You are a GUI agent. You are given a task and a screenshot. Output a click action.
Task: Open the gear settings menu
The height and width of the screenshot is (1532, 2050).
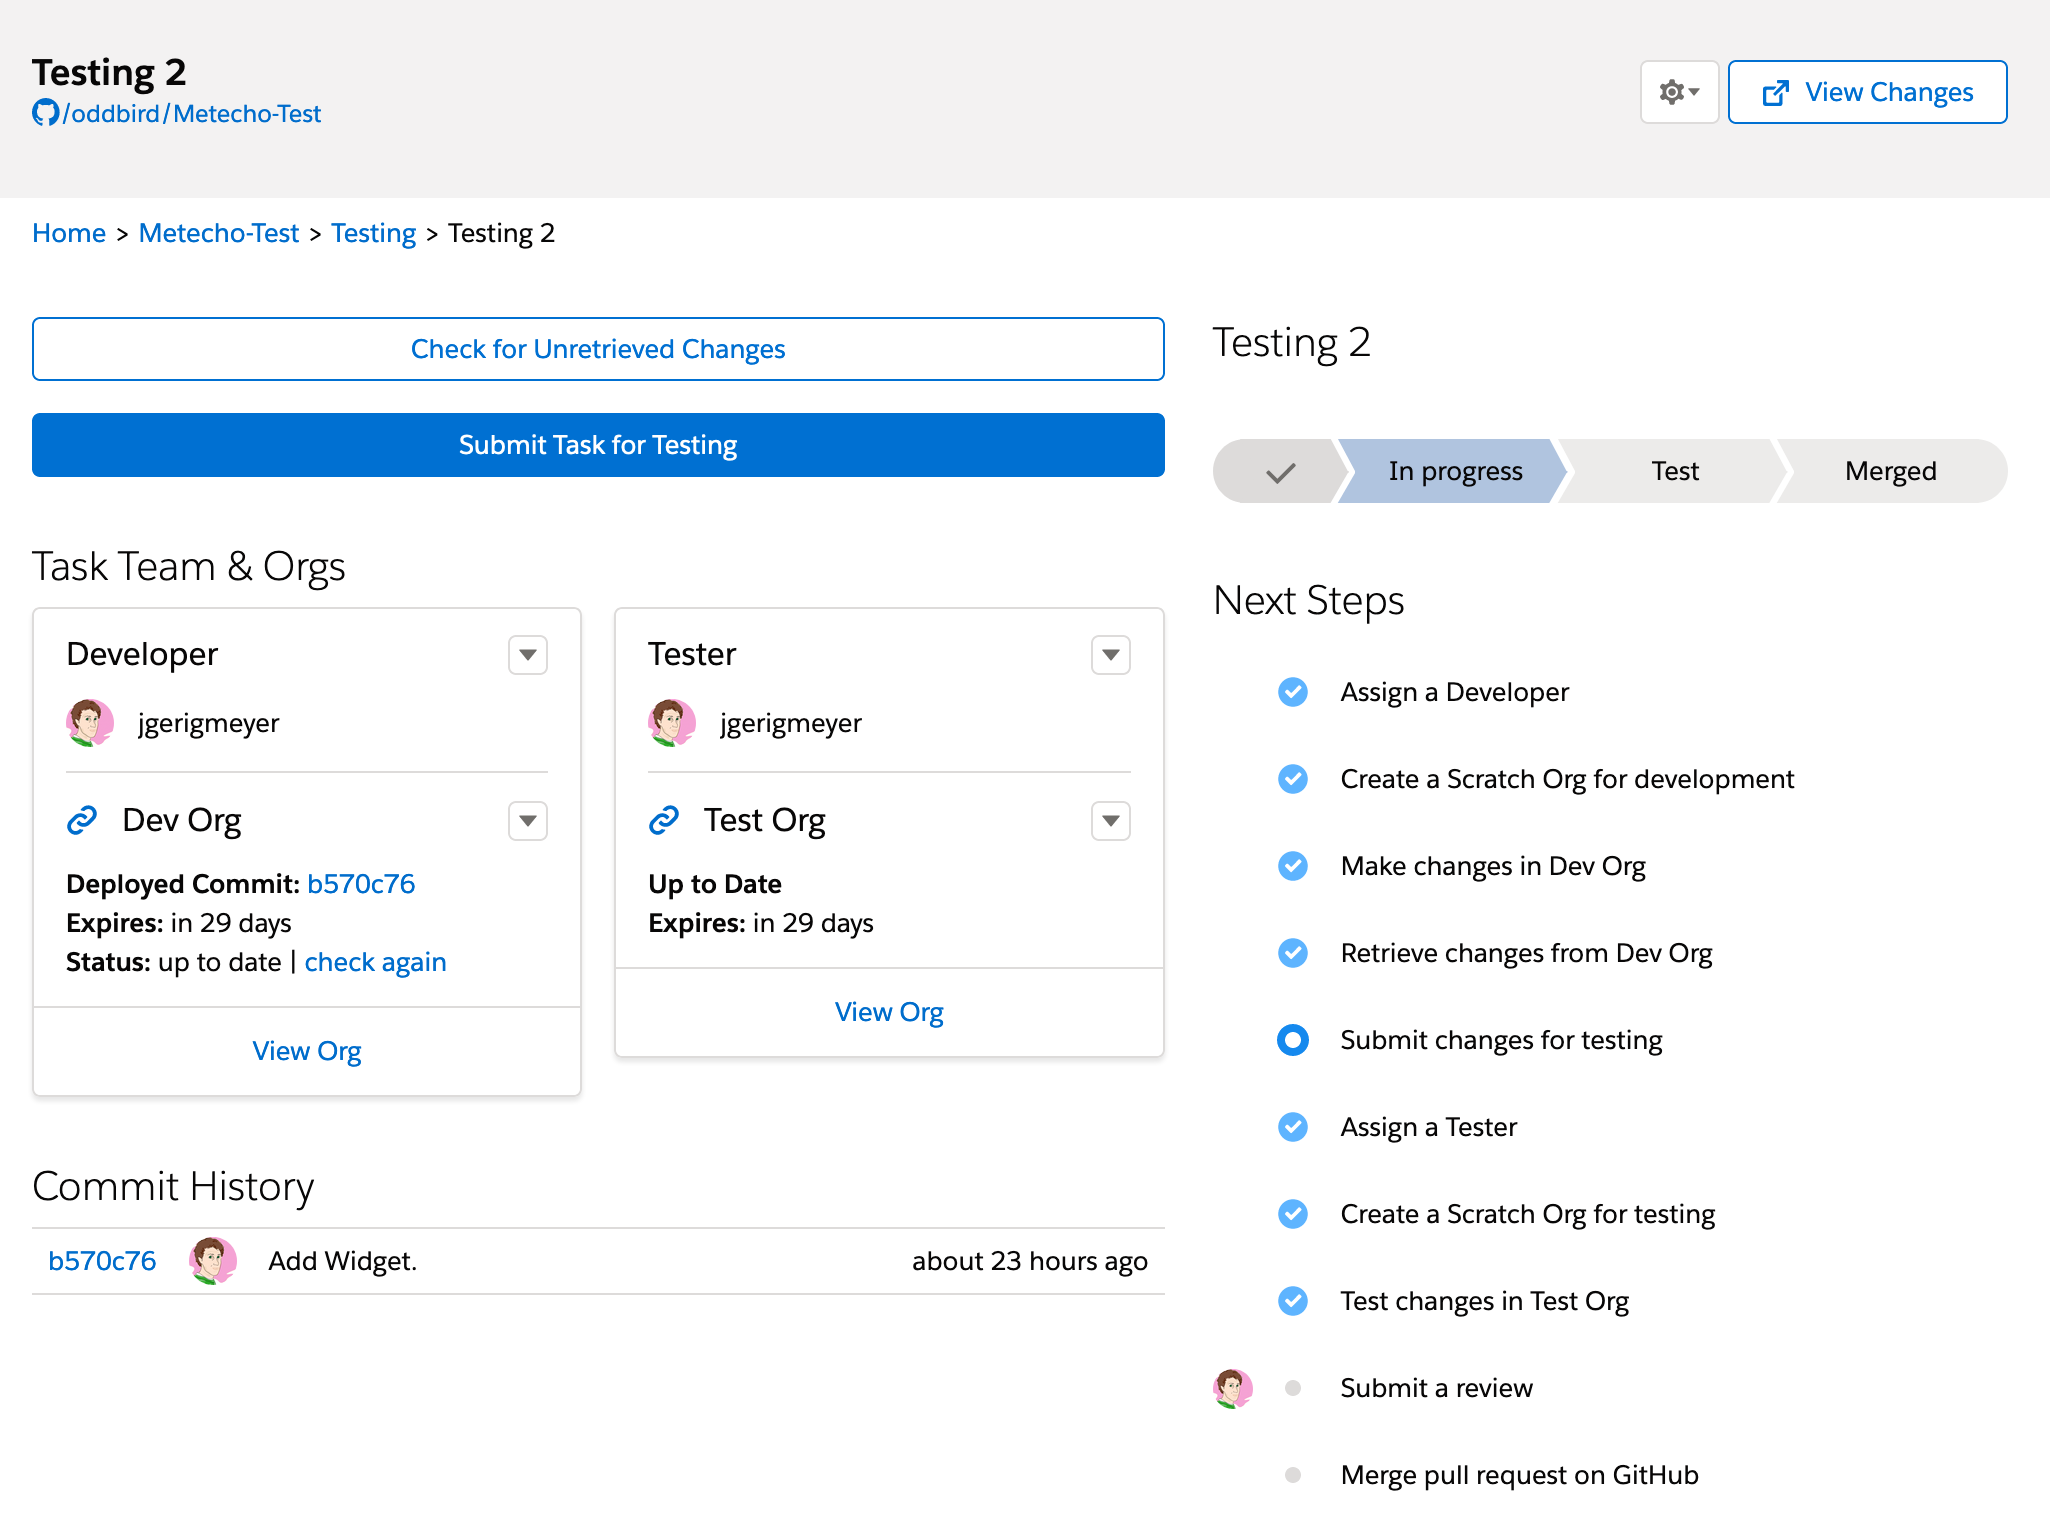click(1679, 92)
